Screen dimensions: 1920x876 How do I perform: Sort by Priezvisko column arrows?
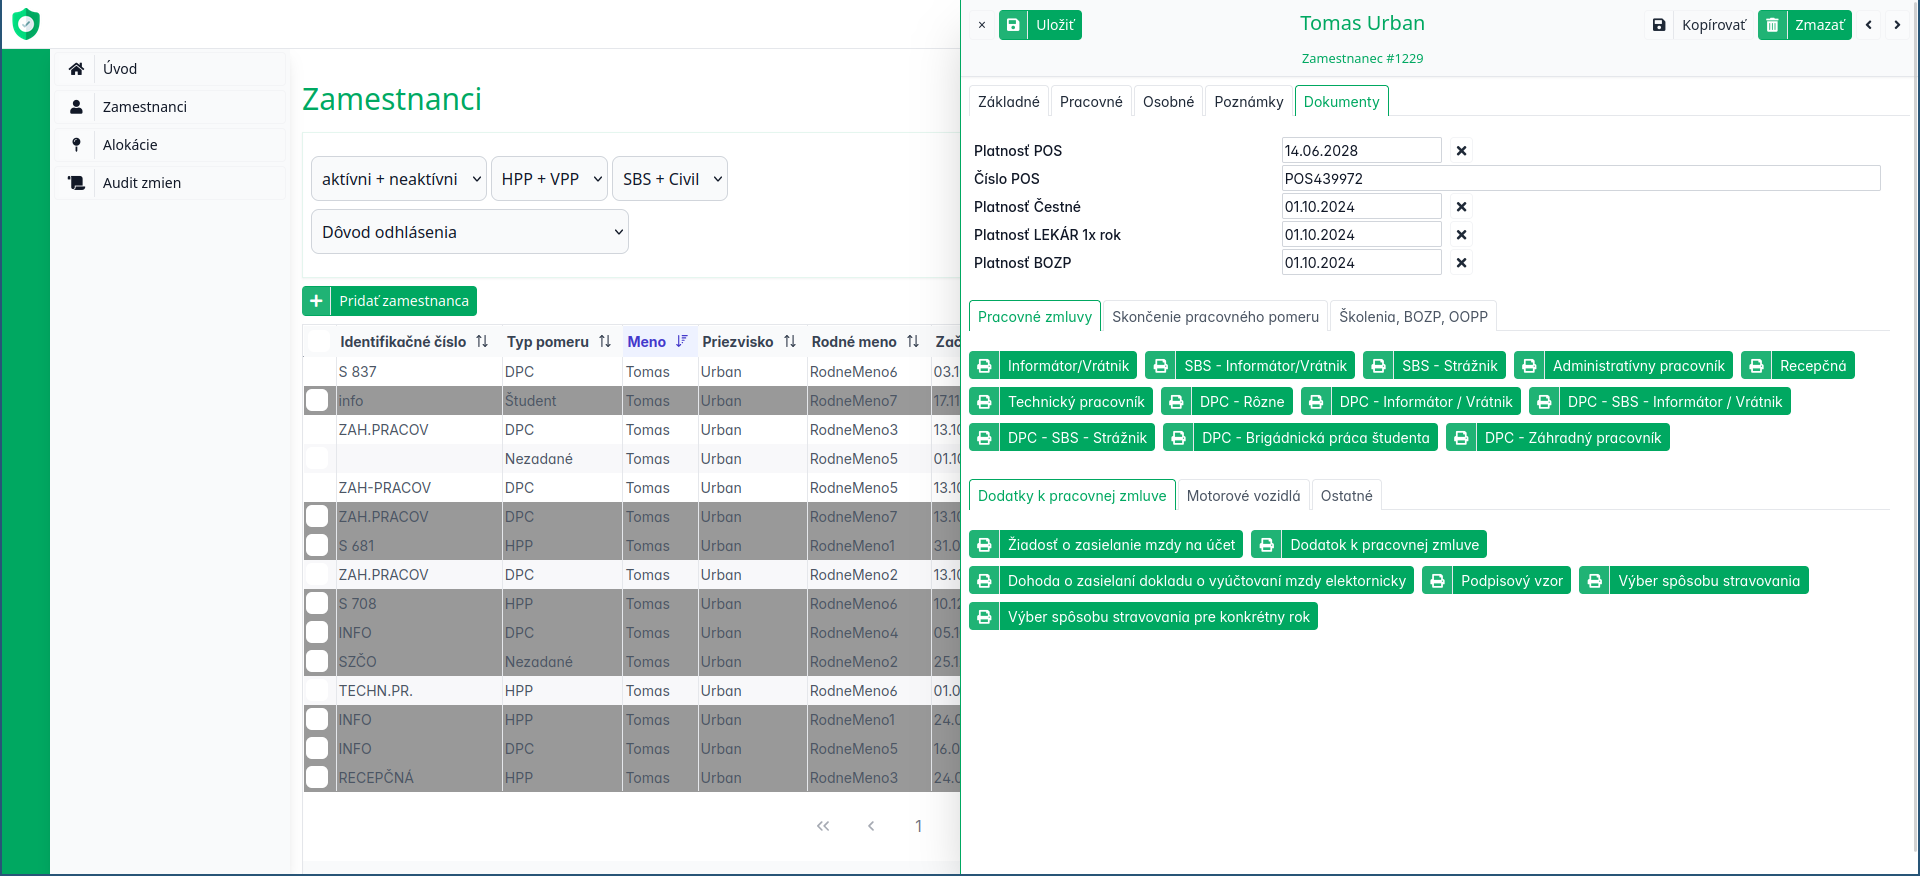[x=790, y=342]
